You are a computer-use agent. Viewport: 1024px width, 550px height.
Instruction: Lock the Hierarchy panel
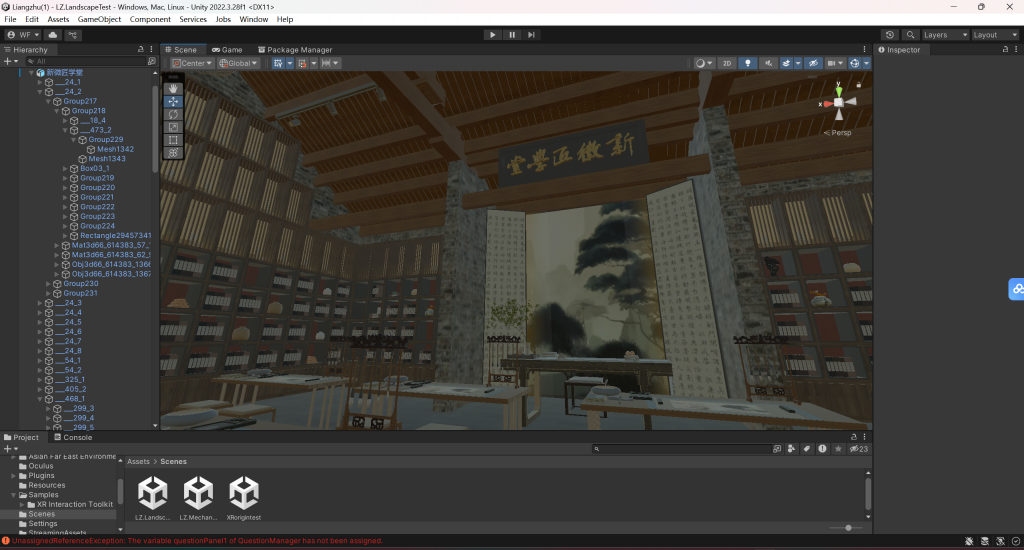[x=140, y=50]
